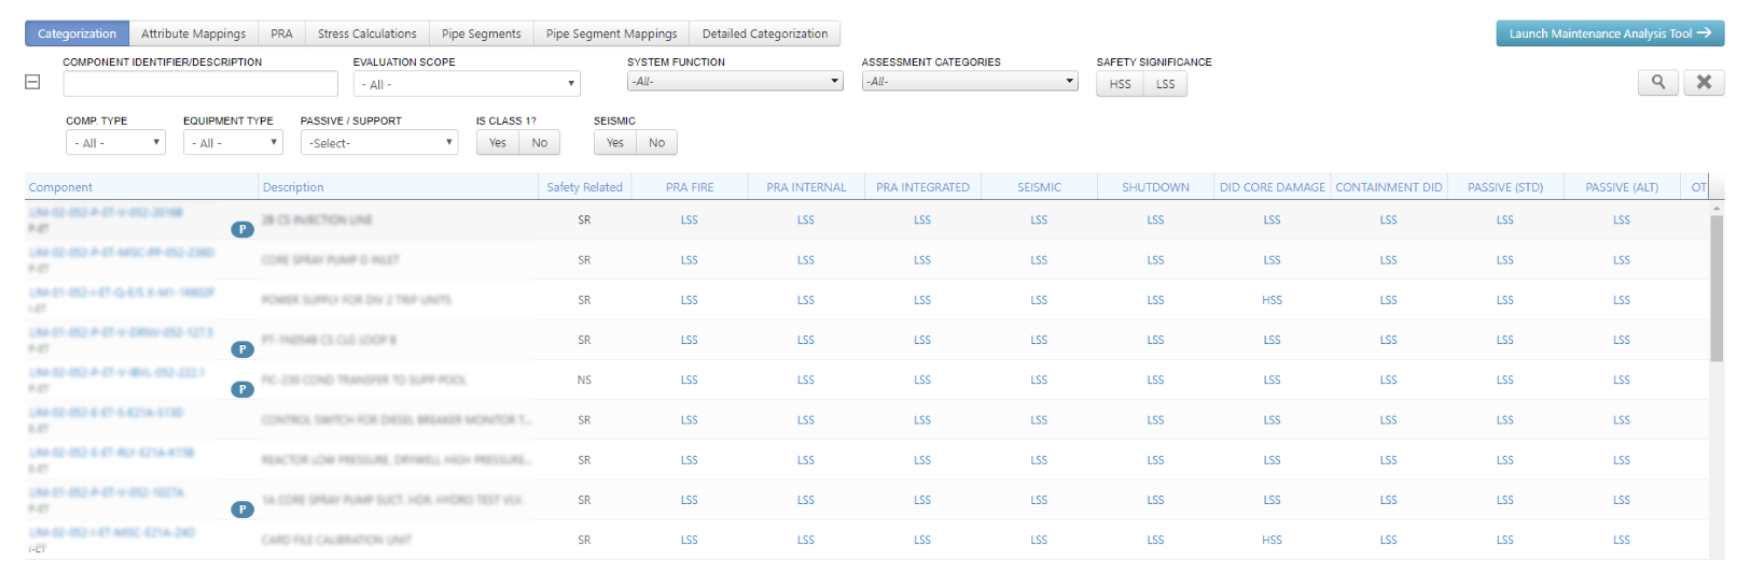
Task: Launch Maintenance Analysis Tool
Action: tap(1609, 34)
